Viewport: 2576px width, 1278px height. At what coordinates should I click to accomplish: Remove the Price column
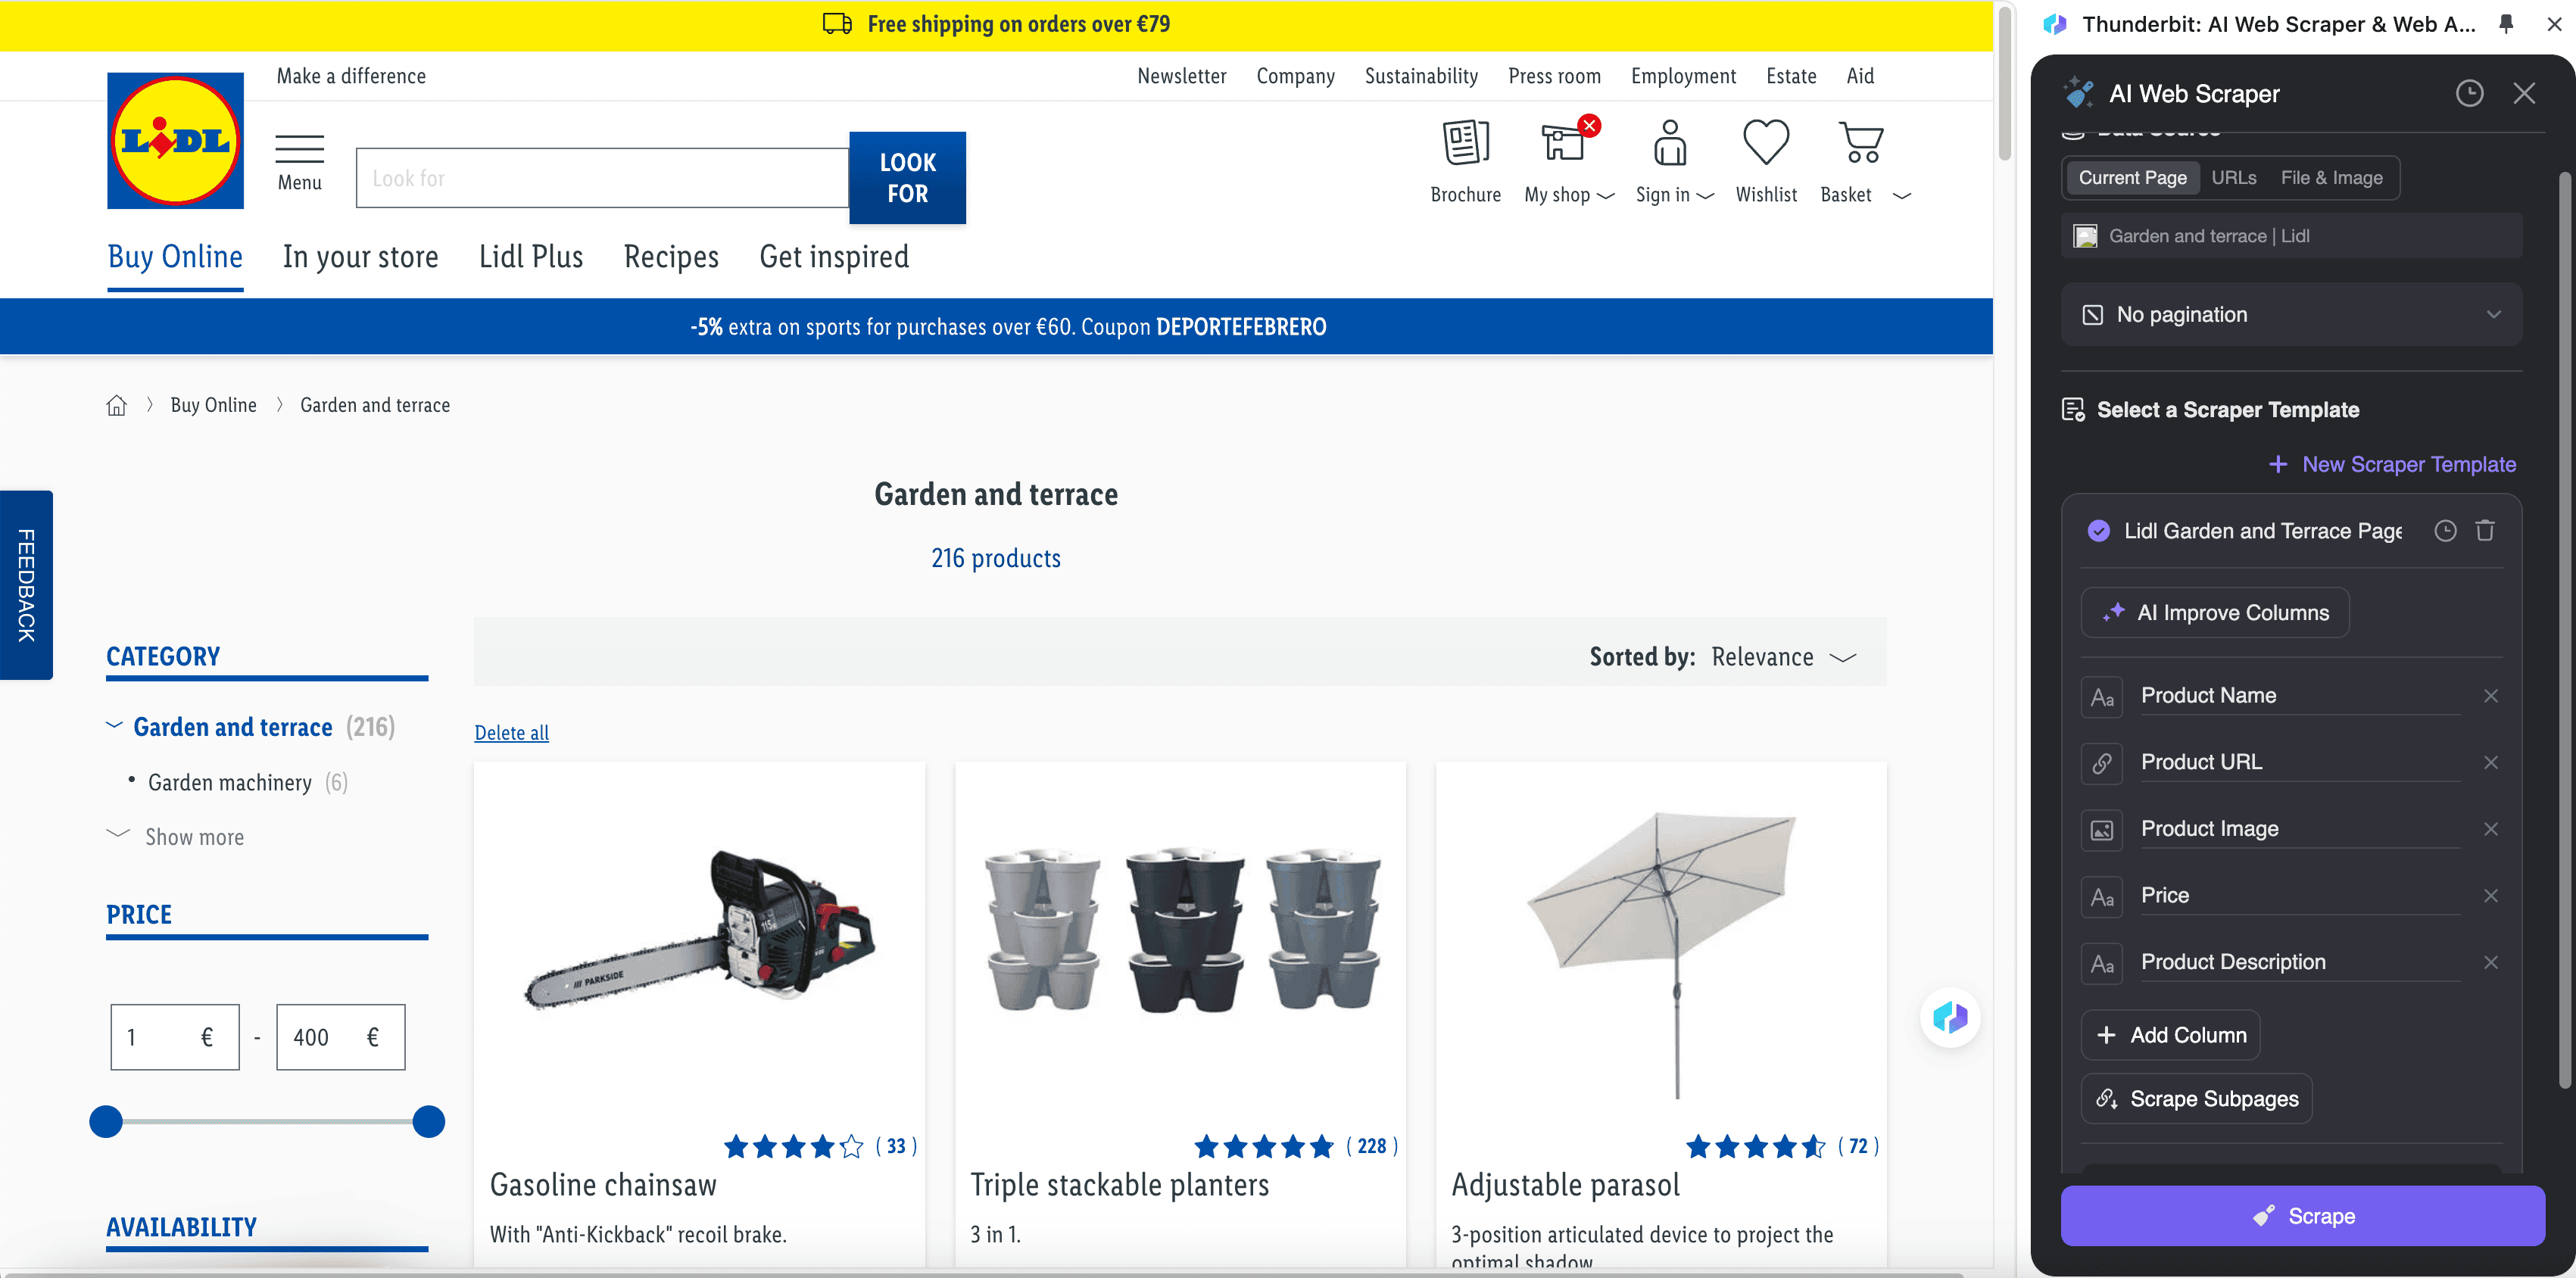tap(2490, 896)
